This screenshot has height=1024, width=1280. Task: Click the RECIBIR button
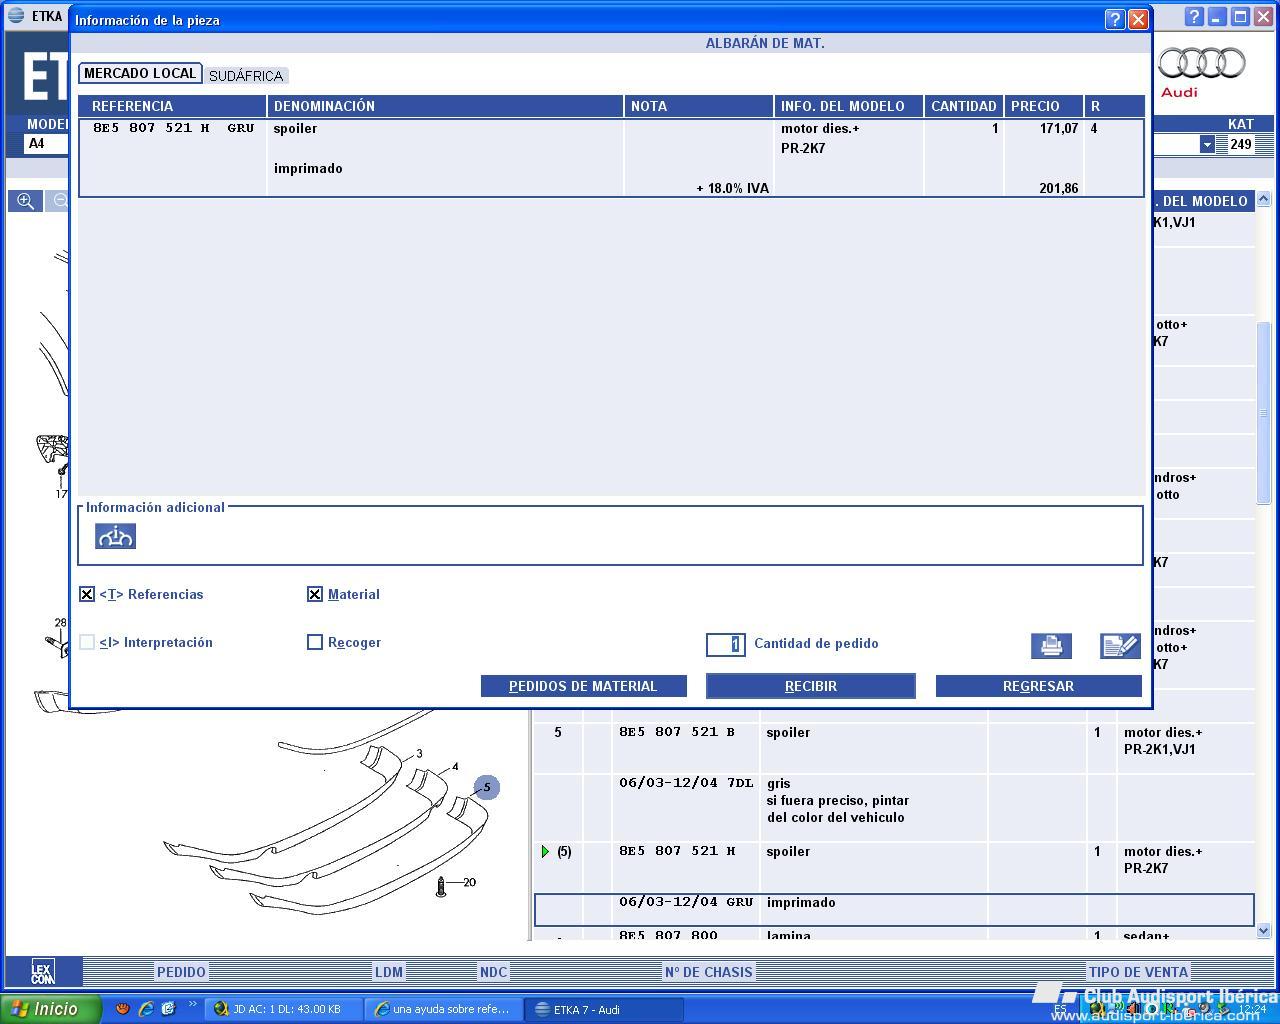pos(811,686)
